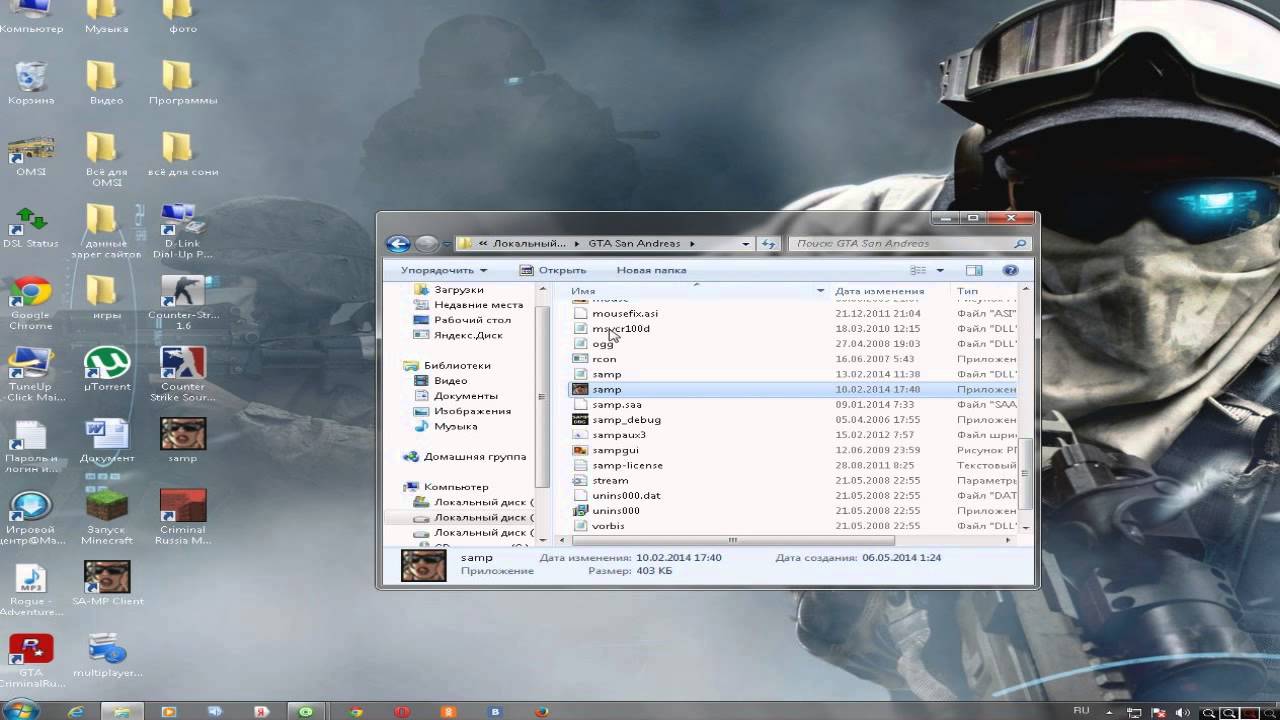This screenshot has width=1280, height=720.
Task: Open the Упорядочить dropdown menu
Action: pyautogui.click(x=444, y=270)
